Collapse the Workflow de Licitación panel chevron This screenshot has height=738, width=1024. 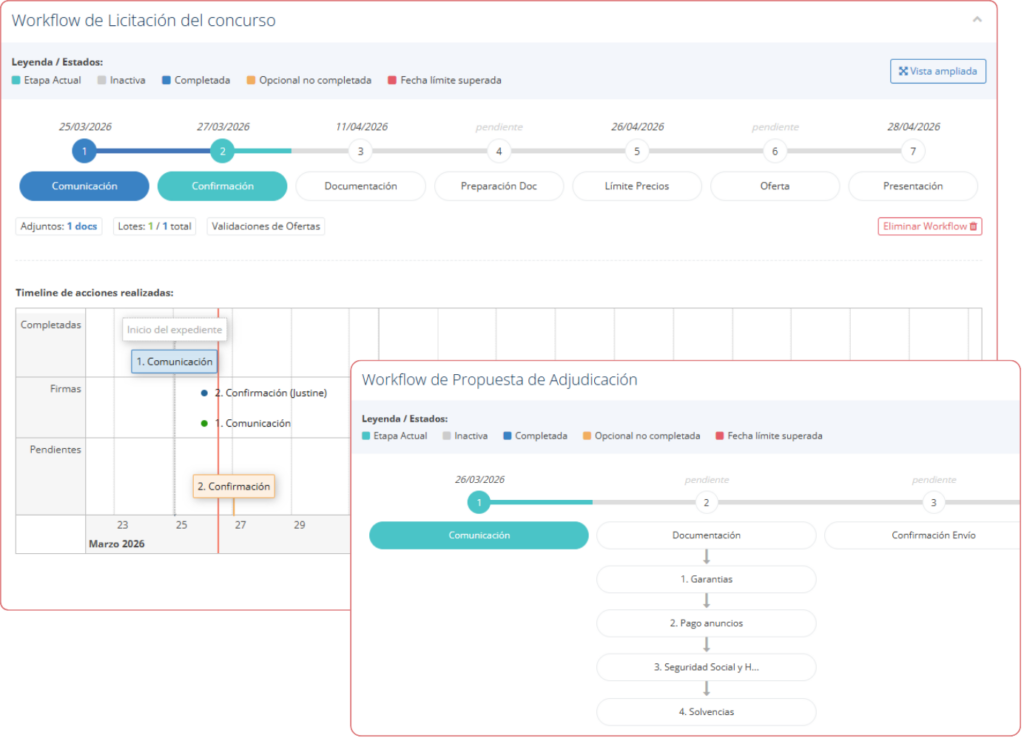click(976, 19)
